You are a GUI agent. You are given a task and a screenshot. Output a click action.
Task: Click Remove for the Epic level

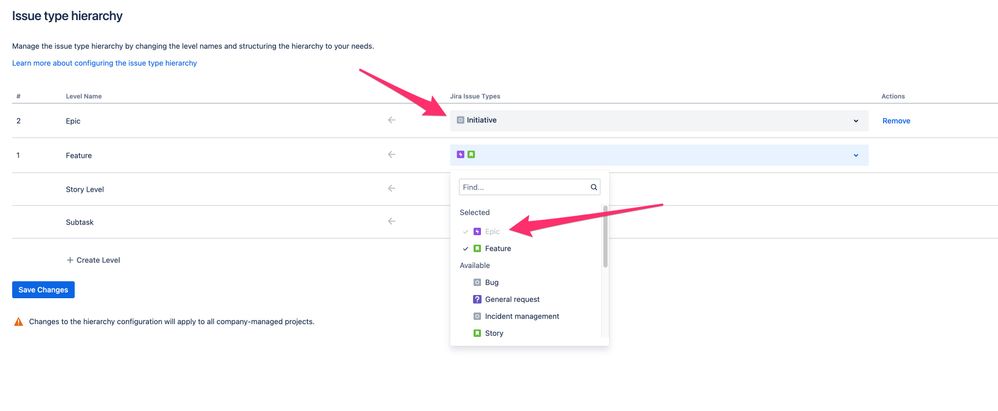[896, 121]
